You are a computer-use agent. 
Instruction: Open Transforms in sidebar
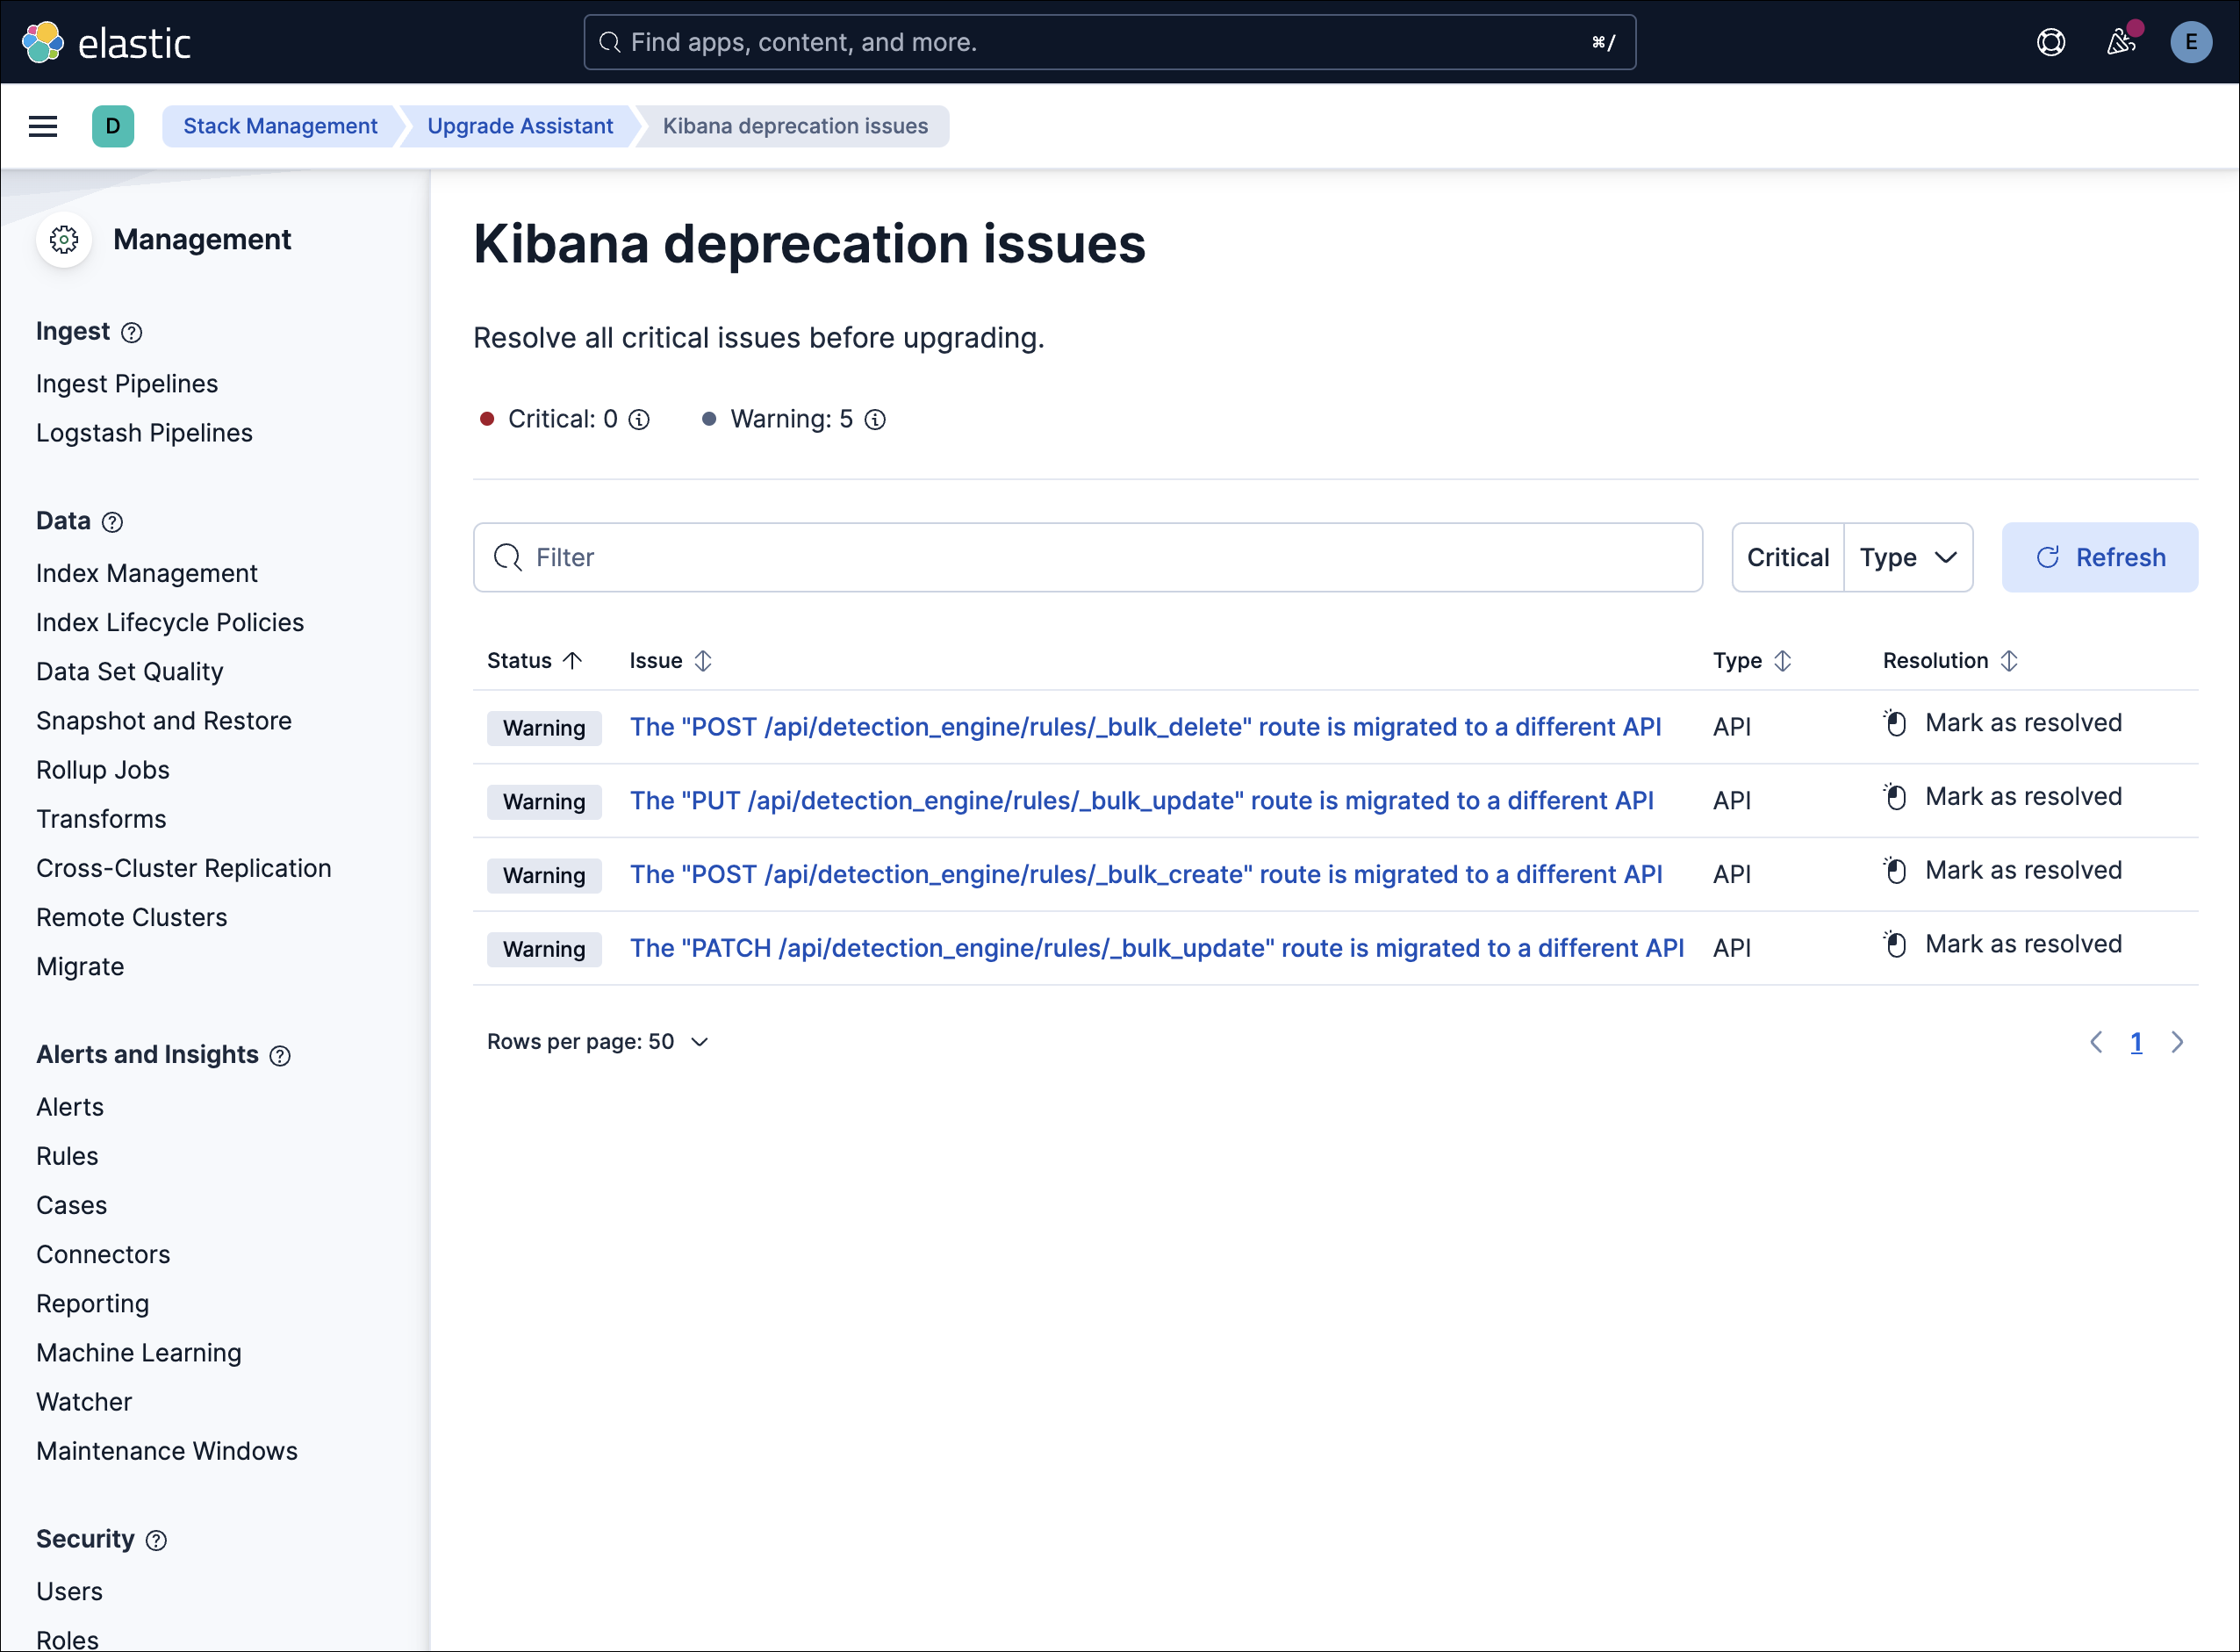tap(101, 819)
